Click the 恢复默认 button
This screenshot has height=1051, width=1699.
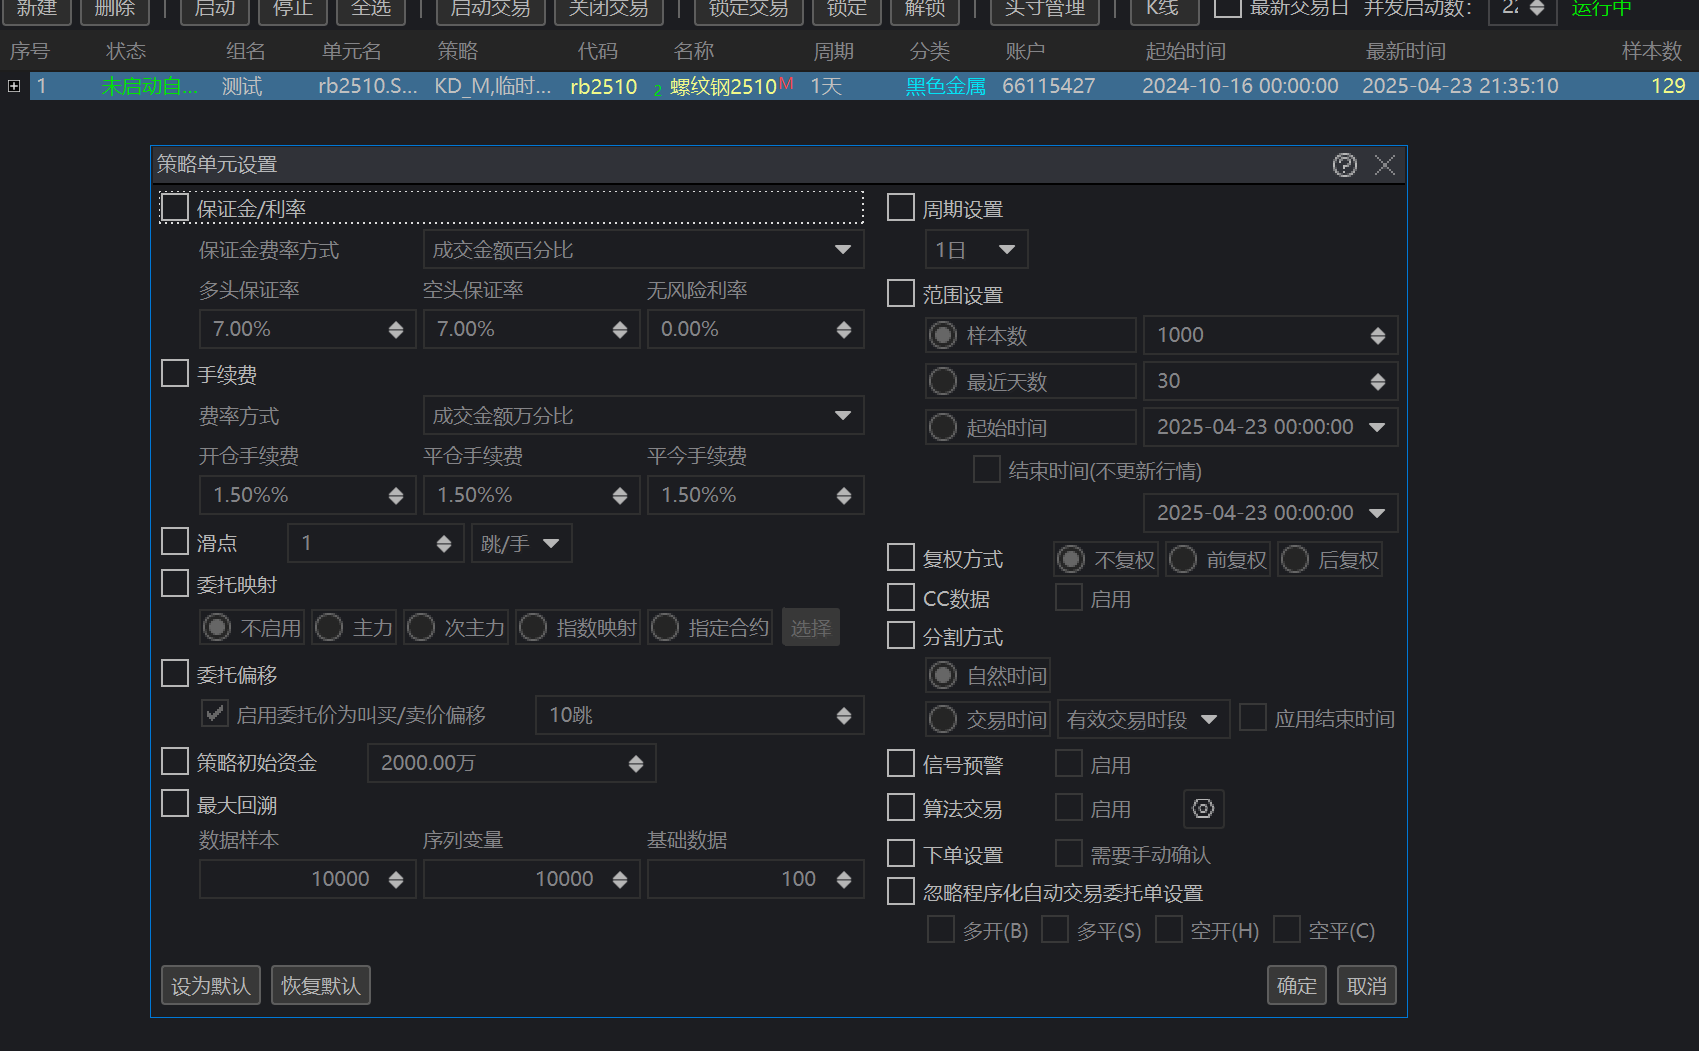tap(320, 986)
